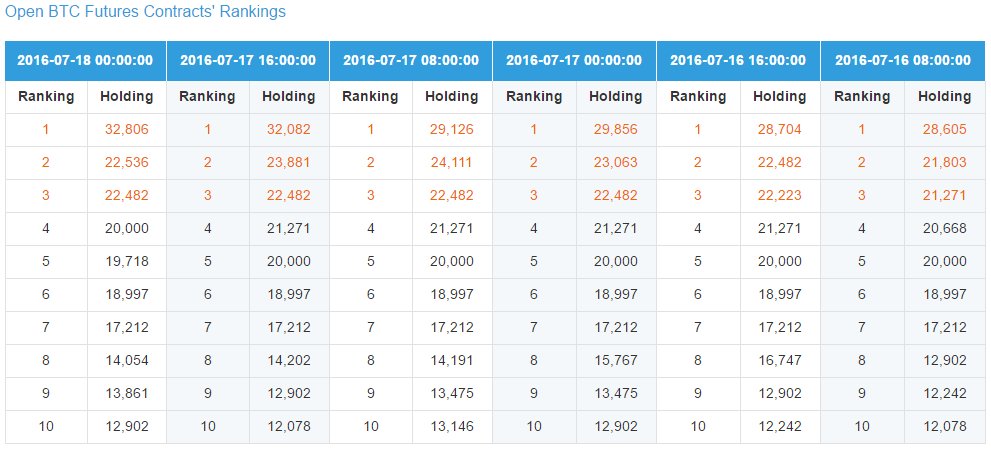This screenshot has width=991, height=451.
Task: Click 12,902 in the 2016-07-18 00:00:00 column
Action: (x=126, y=426)
